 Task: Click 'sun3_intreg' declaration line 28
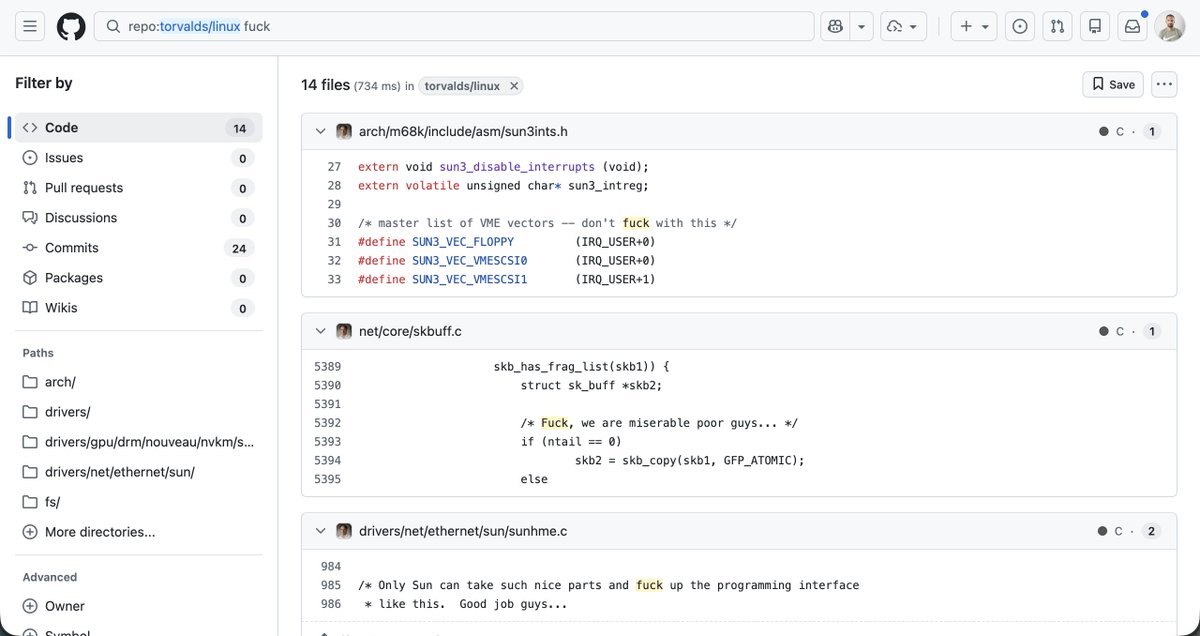(503, 186)
